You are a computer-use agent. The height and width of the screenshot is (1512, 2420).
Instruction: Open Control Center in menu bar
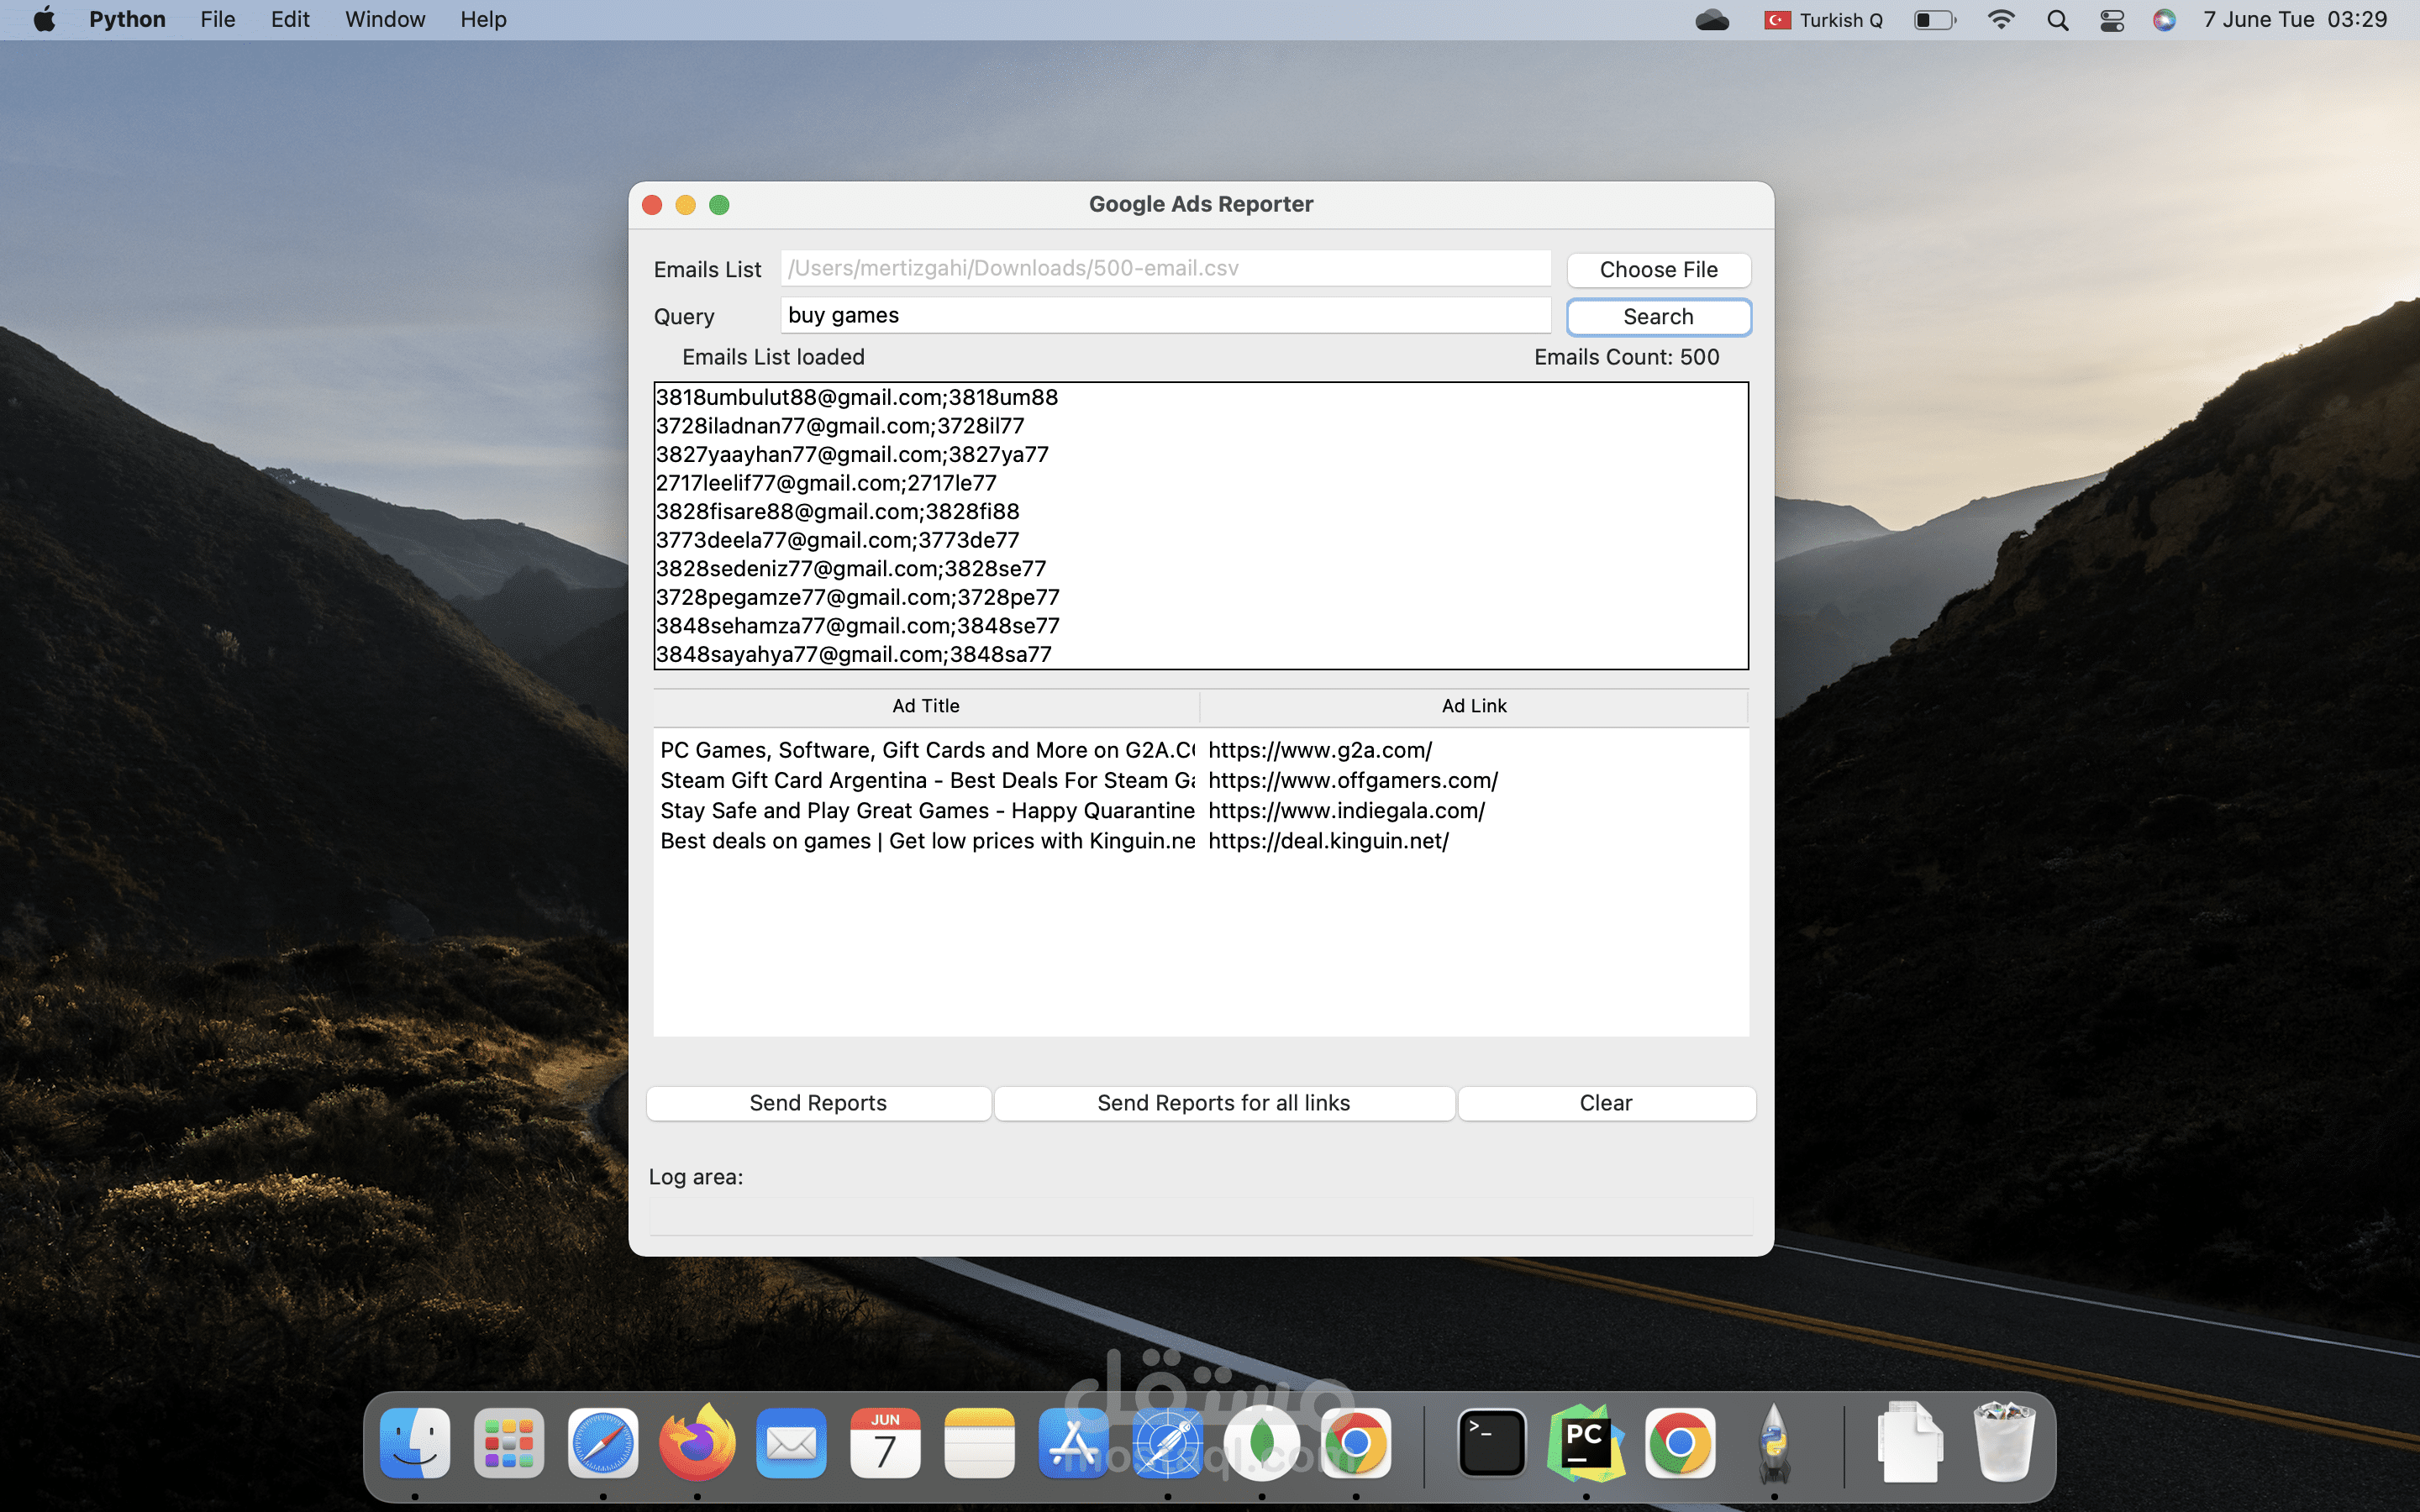tap(2111, 20)
